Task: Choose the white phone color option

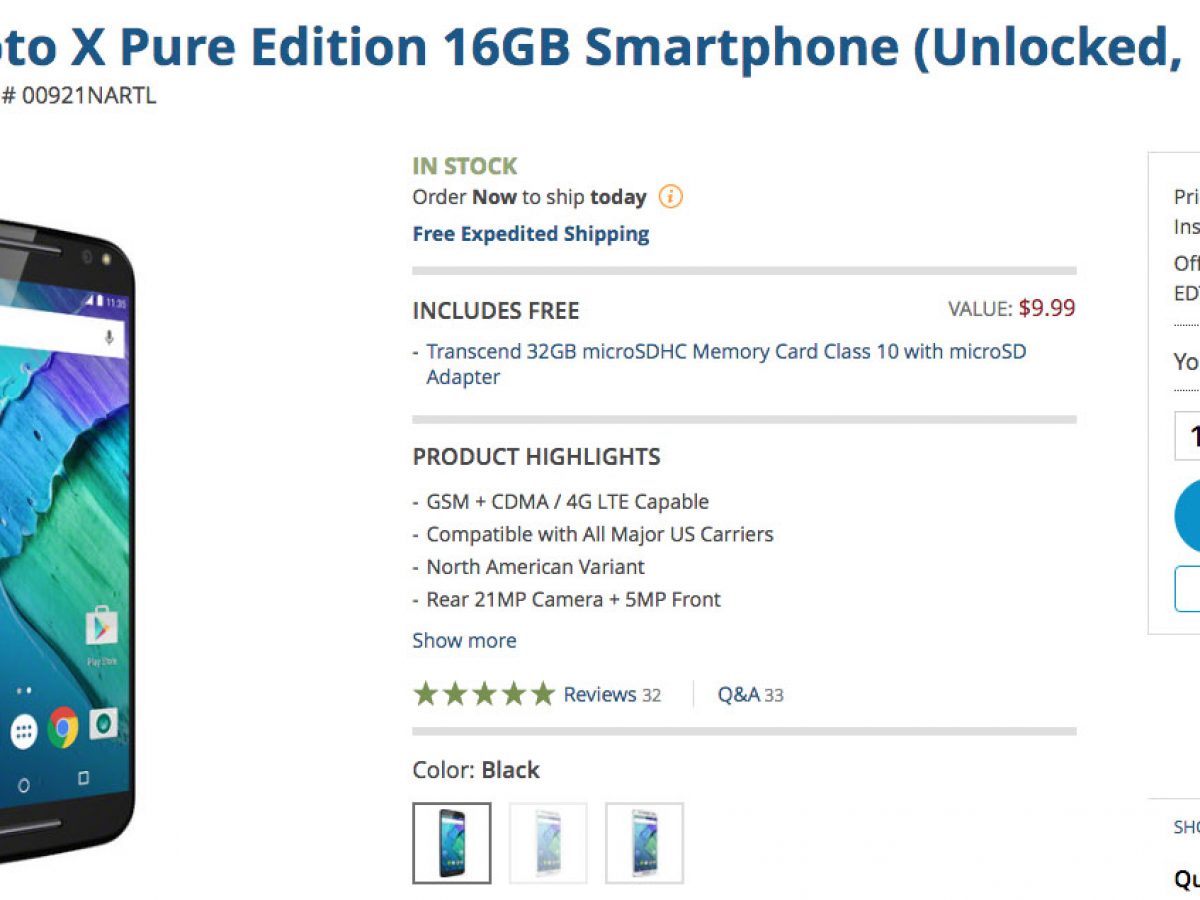Action: point(548,843)
